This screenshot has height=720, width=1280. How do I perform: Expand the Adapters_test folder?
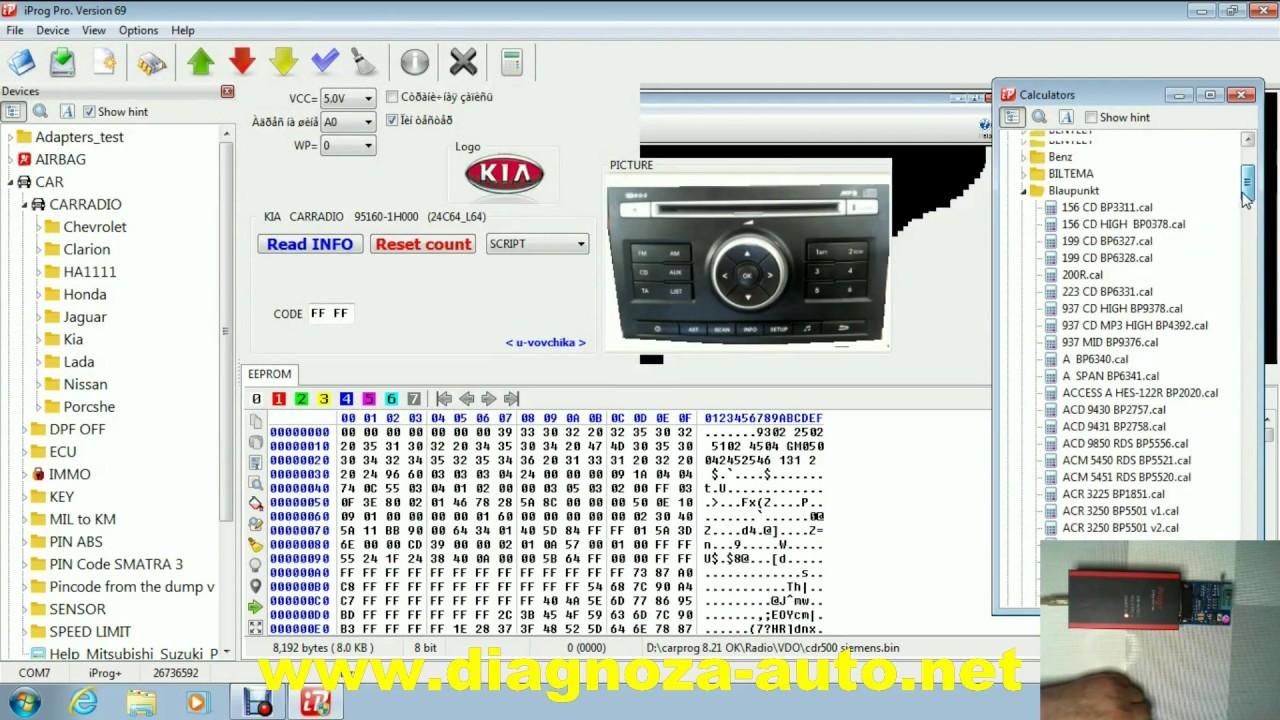(x=11, y=137)
